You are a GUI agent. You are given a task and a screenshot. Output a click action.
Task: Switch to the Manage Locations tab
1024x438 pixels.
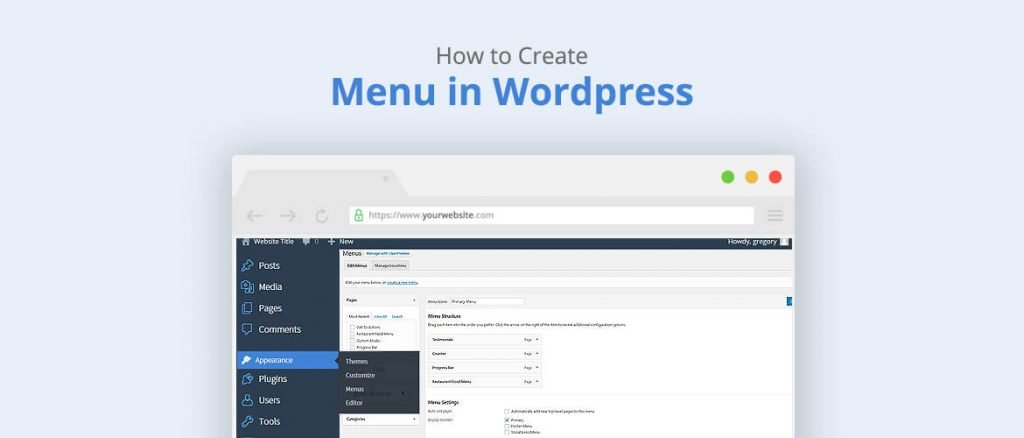coord(391,266)
